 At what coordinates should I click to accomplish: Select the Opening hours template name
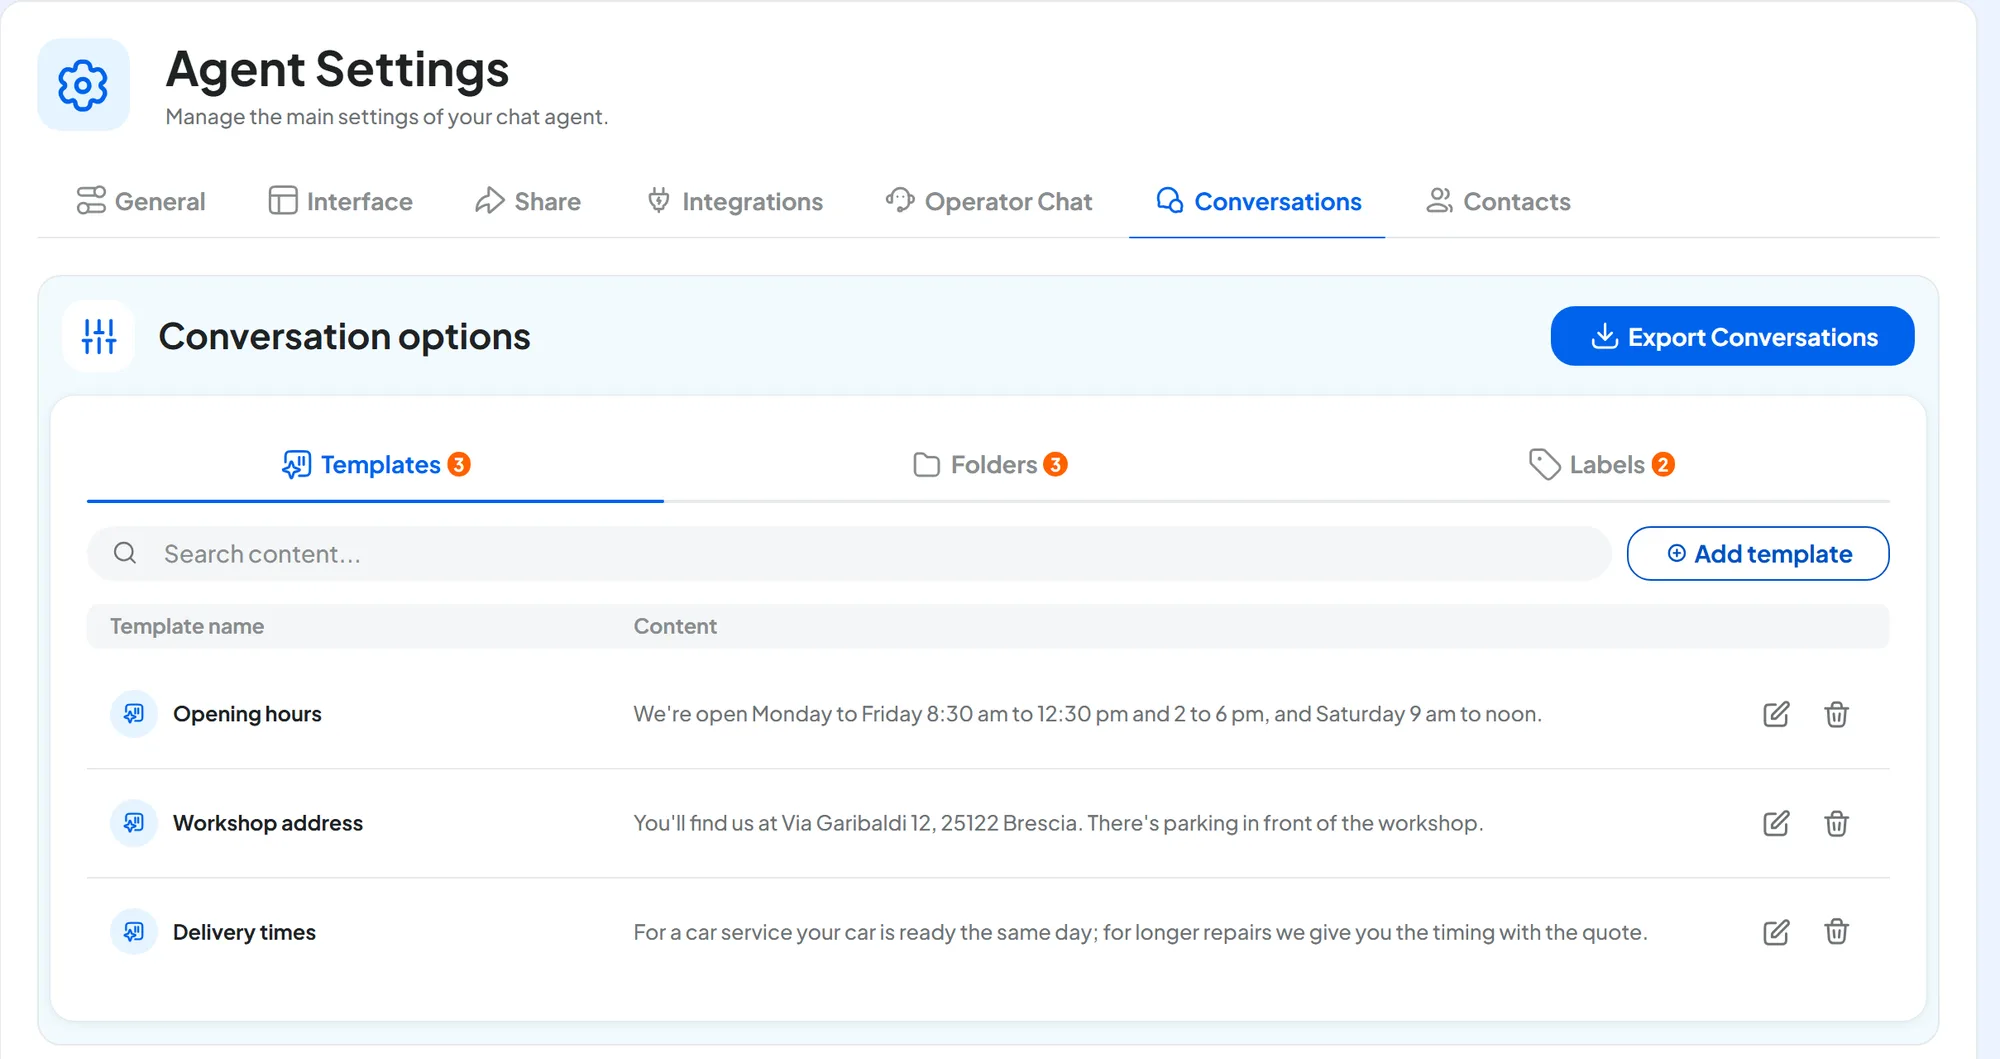(247, 714)
